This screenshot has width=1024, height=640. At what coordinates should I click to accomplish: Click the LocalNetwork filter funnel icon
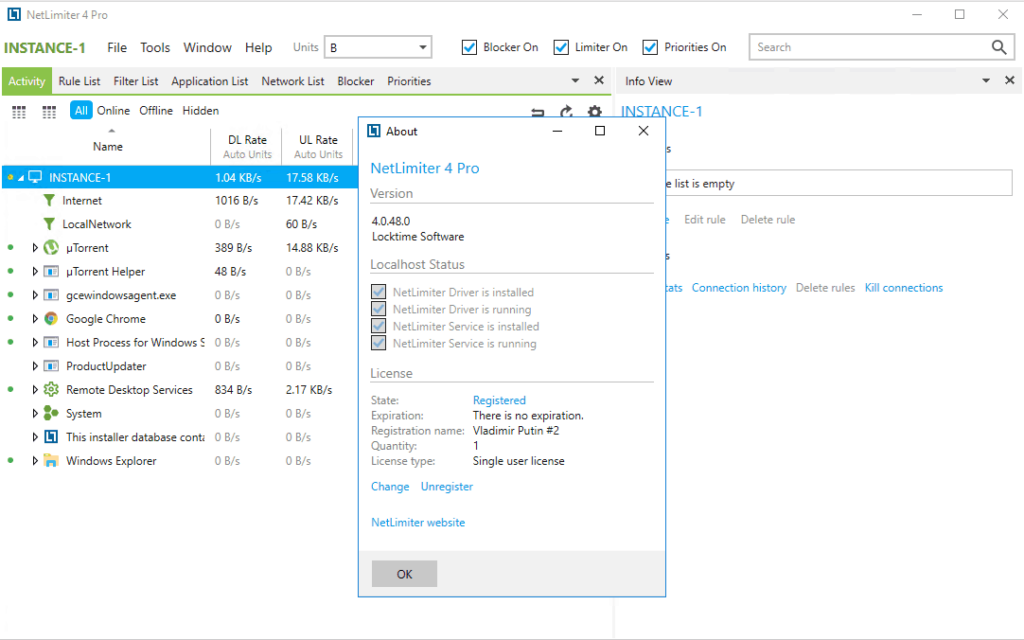click(49, 224)
